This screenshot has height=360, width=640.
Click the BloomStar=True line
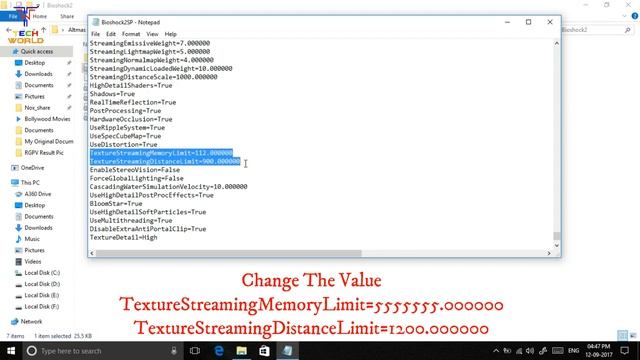click(x=116, y=203)
